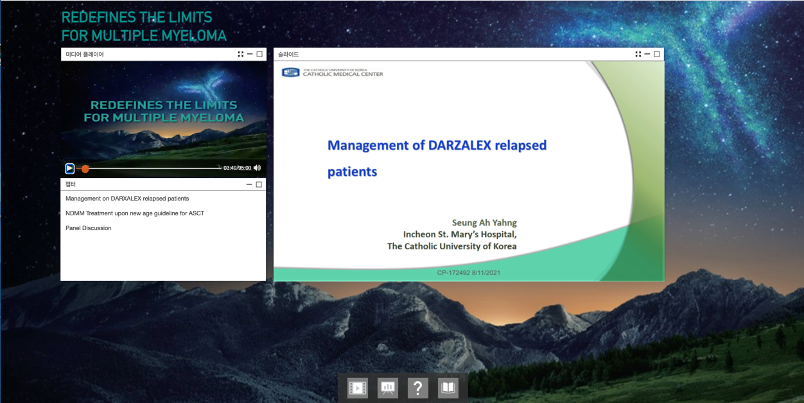Click the Catholic Medical Center logo
804x403 pixels.
tap(332, 72)
